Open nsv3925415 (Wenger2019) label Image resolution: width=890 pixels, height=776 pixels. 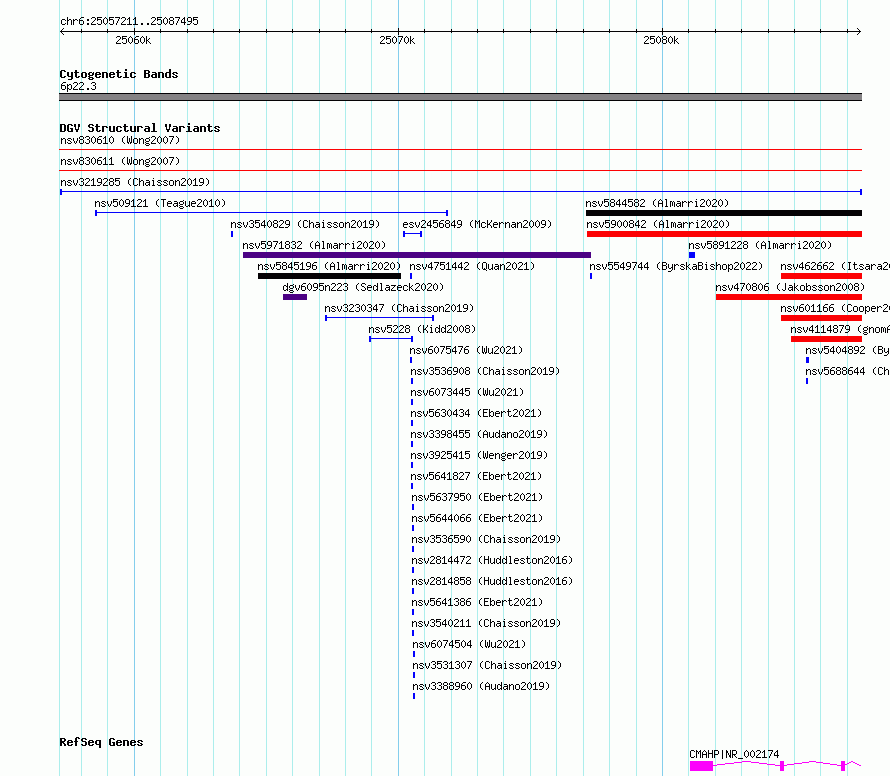tap(479, 455)
